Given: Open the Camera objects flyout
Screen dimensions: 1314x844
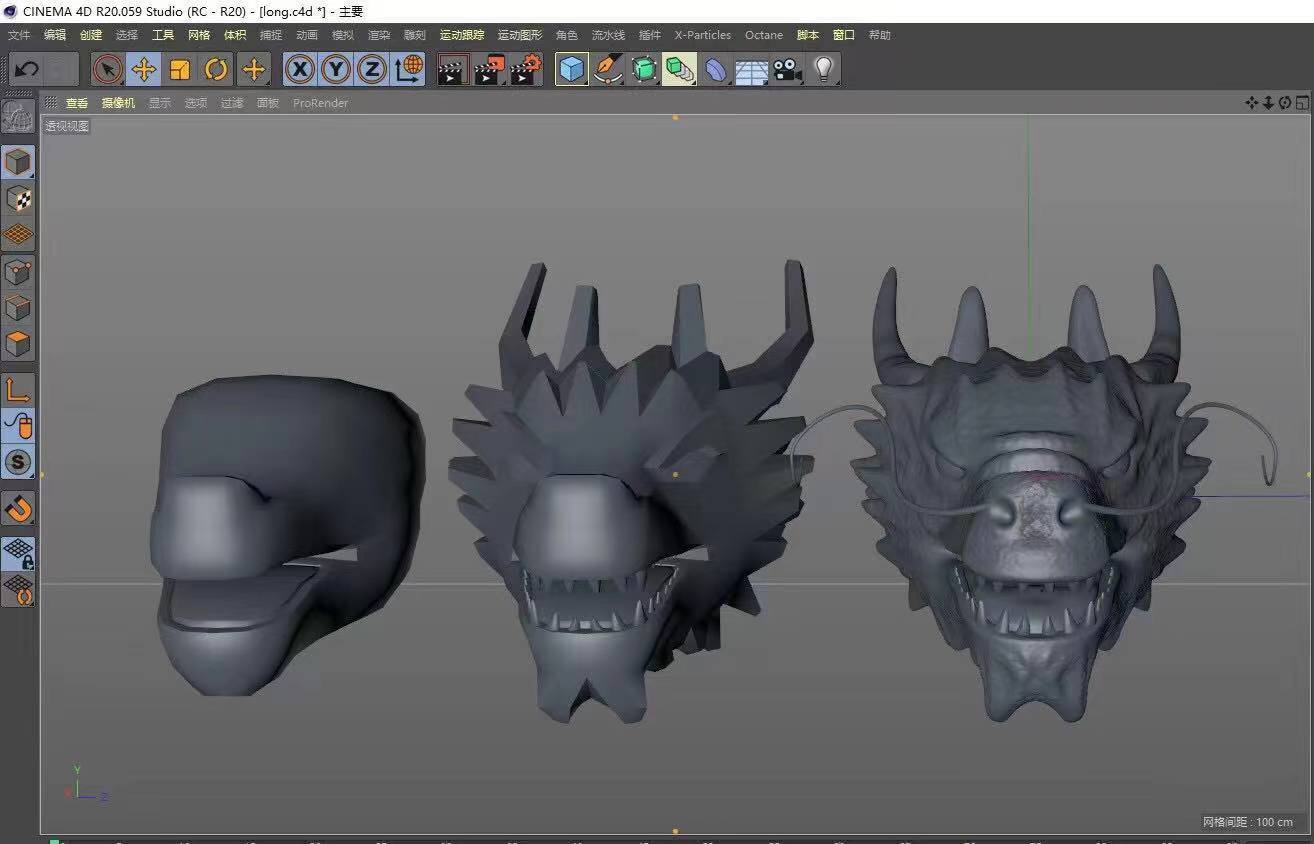Looking at the screenshot, I should pos(788,69).
